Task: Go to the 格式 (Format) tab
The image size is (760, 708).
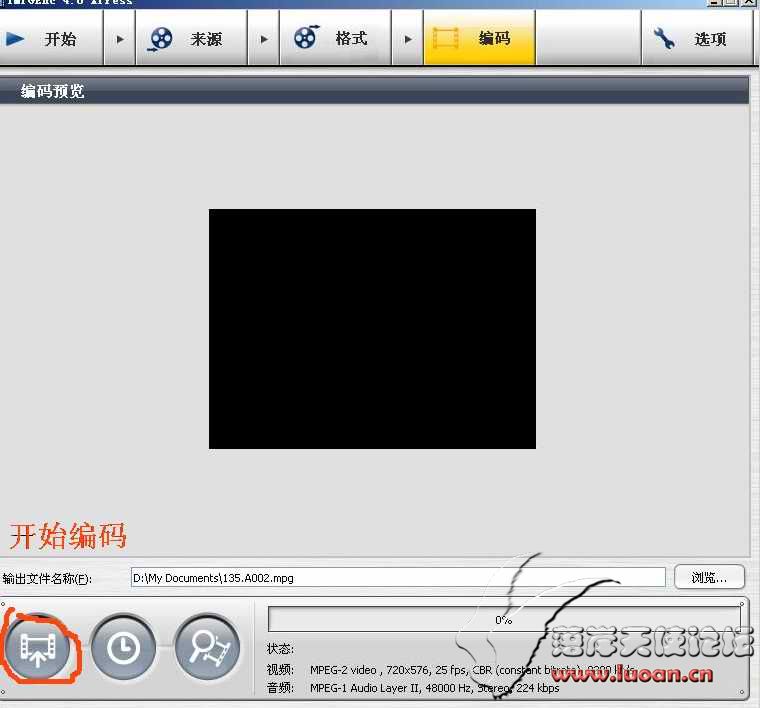Action: pyautogui.click(x=335, y=38)
